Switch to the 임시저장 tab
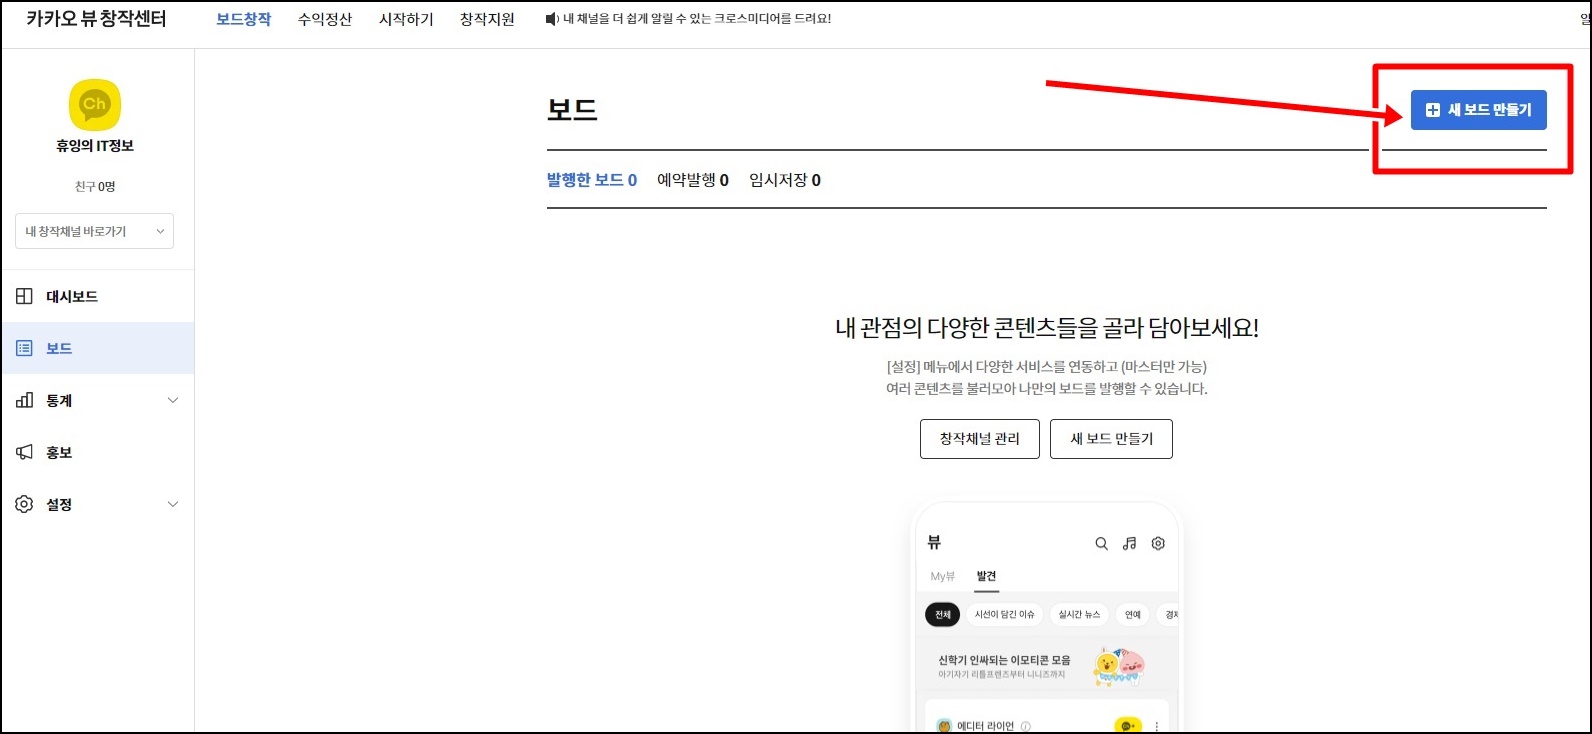This screenshot has width=1592, height=734. (x=785, y=180)
